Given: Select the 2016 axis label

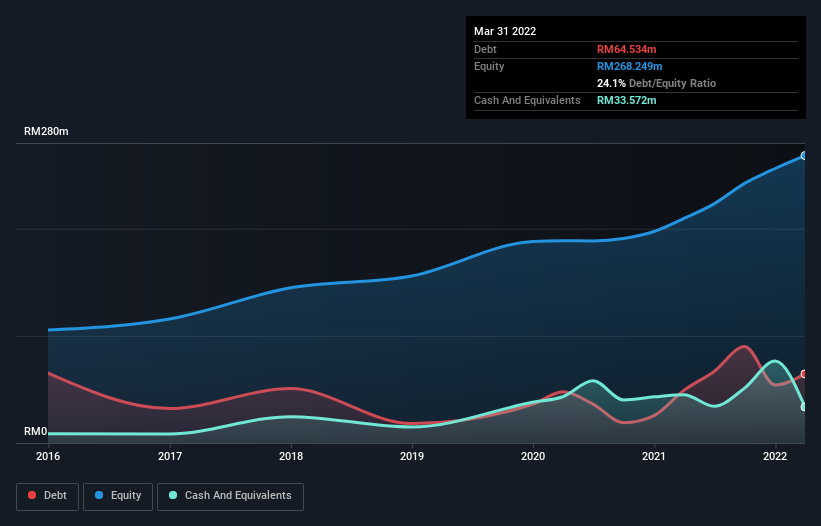Looking at the screenshot, I should 48,456.
